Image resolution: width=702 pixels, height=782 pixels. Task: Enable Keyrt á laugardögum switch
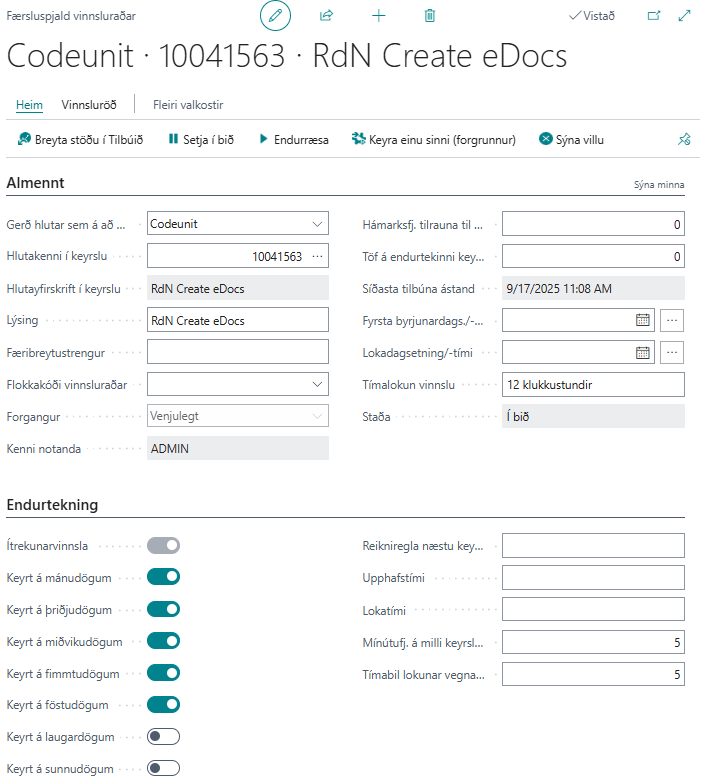click(163, 737)
